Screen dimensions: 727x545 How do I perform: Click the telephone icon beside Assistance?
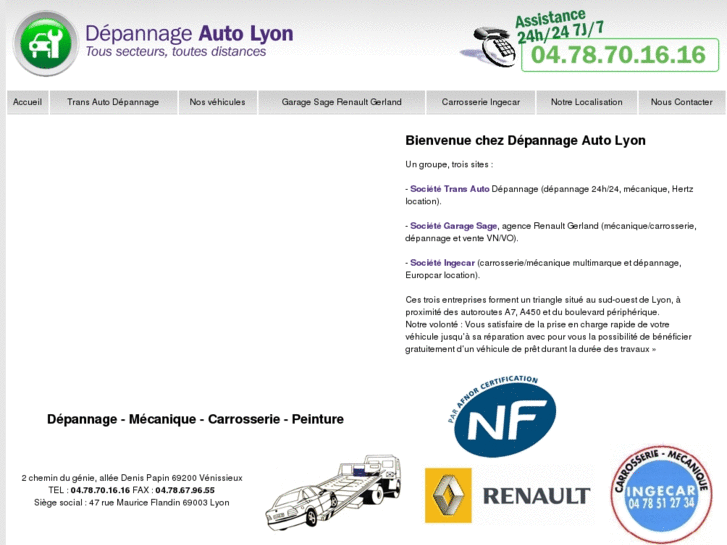coord(490,47)
